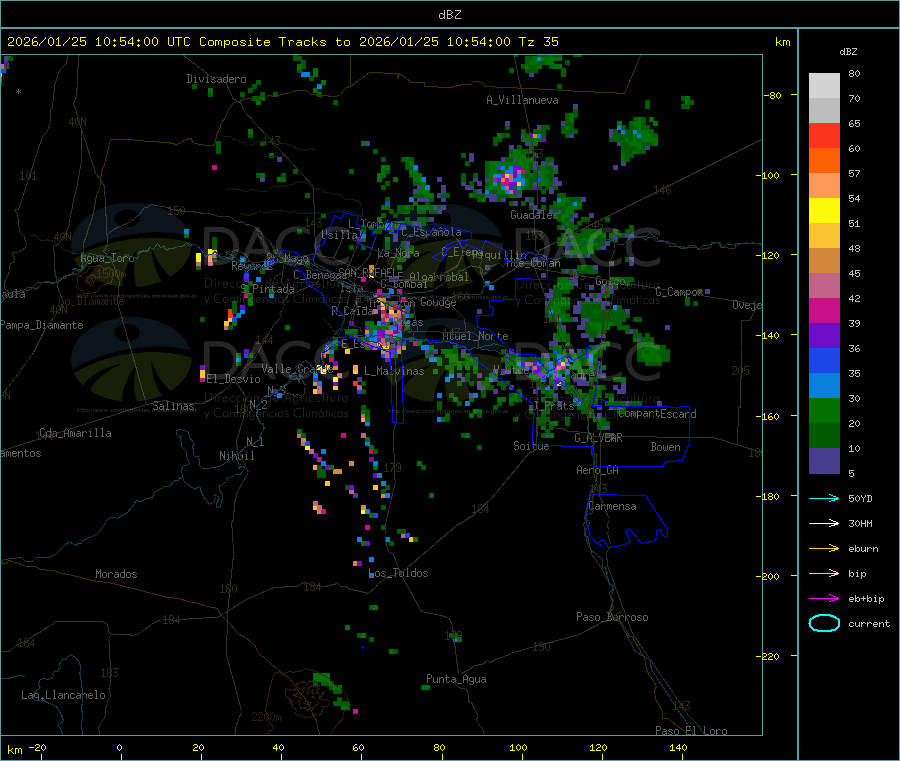Click the dBZ title at top
The height and width of the screenshot is (761, 900).
click(x=449, y=15)
